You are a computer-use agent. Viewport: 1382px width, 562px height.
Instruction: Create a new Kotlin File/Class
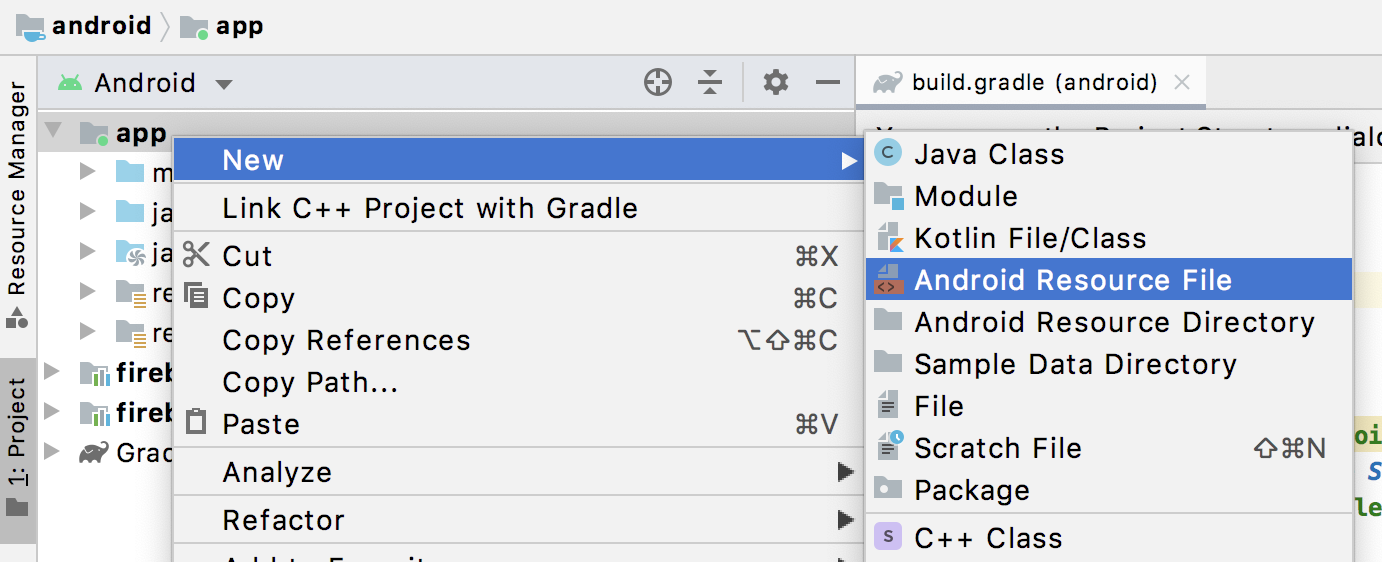tap(1030, 238)
